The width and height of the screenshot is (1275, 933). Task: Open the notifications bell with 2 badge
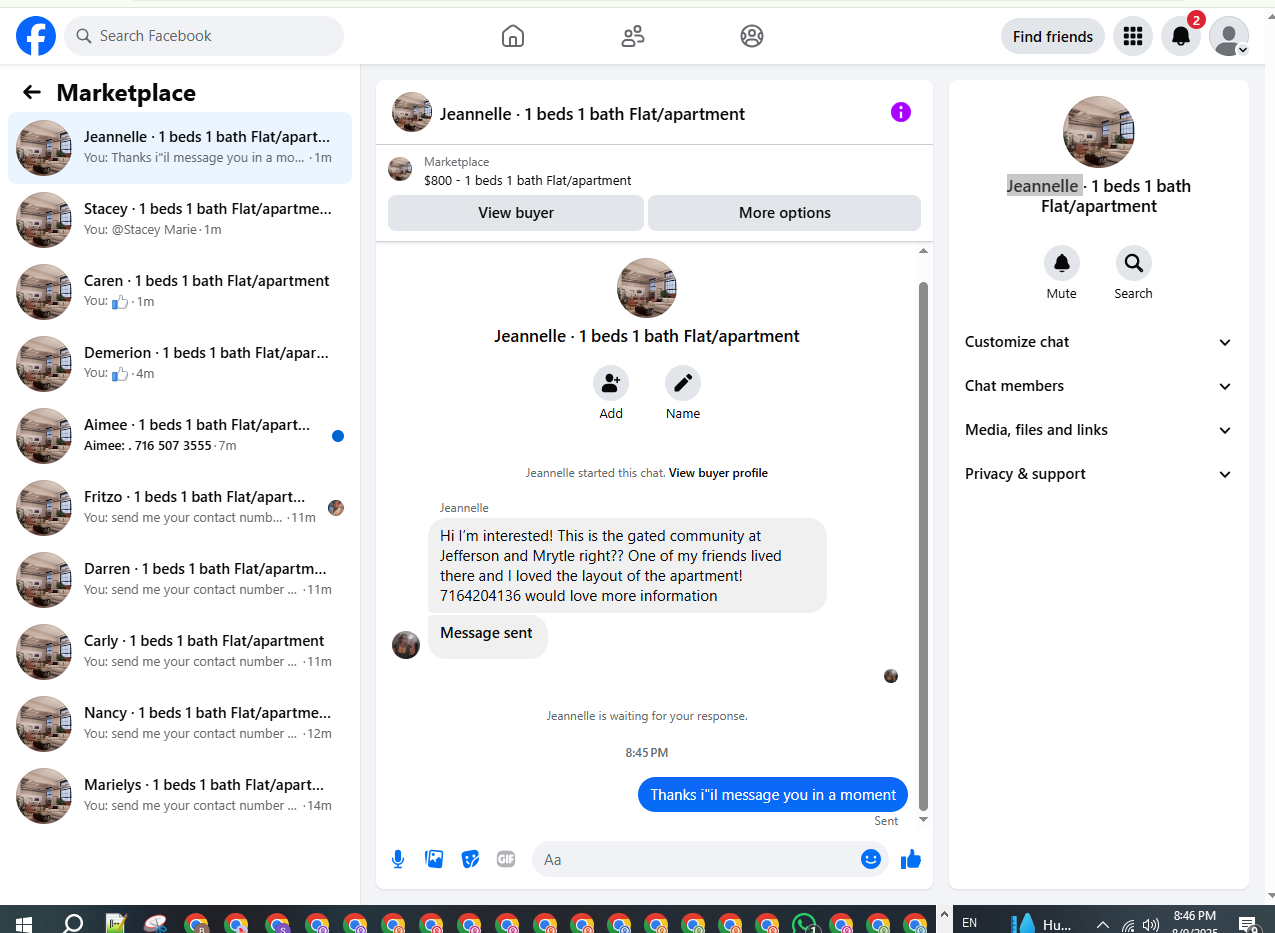point(1181,36)
